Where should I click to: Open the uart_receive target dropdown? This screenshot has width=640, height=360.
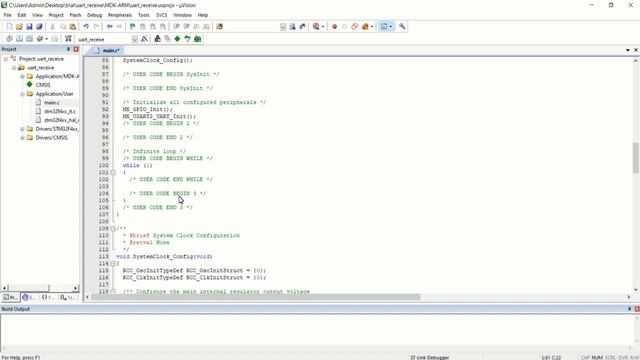[x=135, y=39]
